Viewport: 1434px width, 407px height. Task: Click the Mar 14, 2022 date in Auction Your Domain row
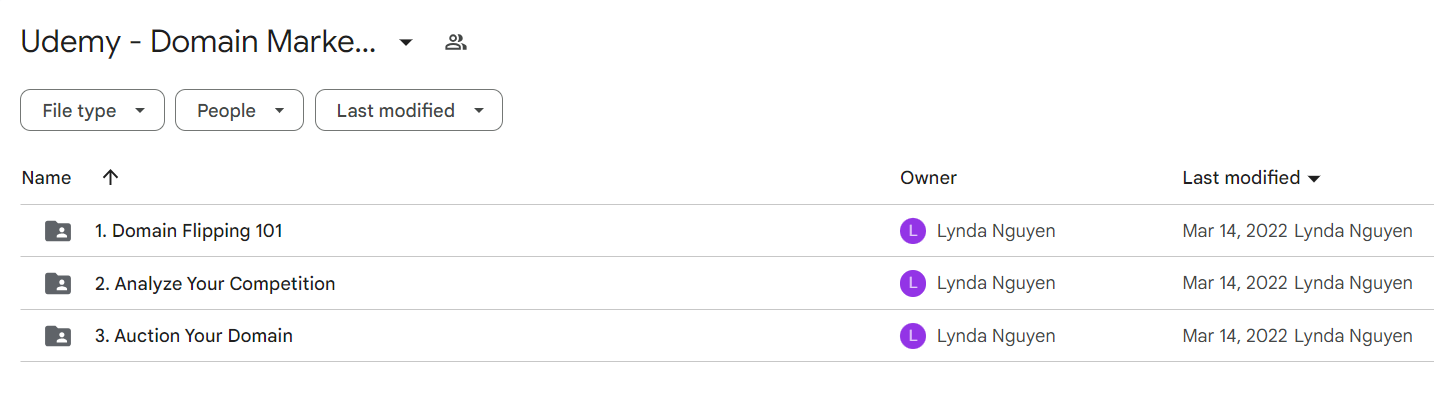click(x=1235, y=336)
